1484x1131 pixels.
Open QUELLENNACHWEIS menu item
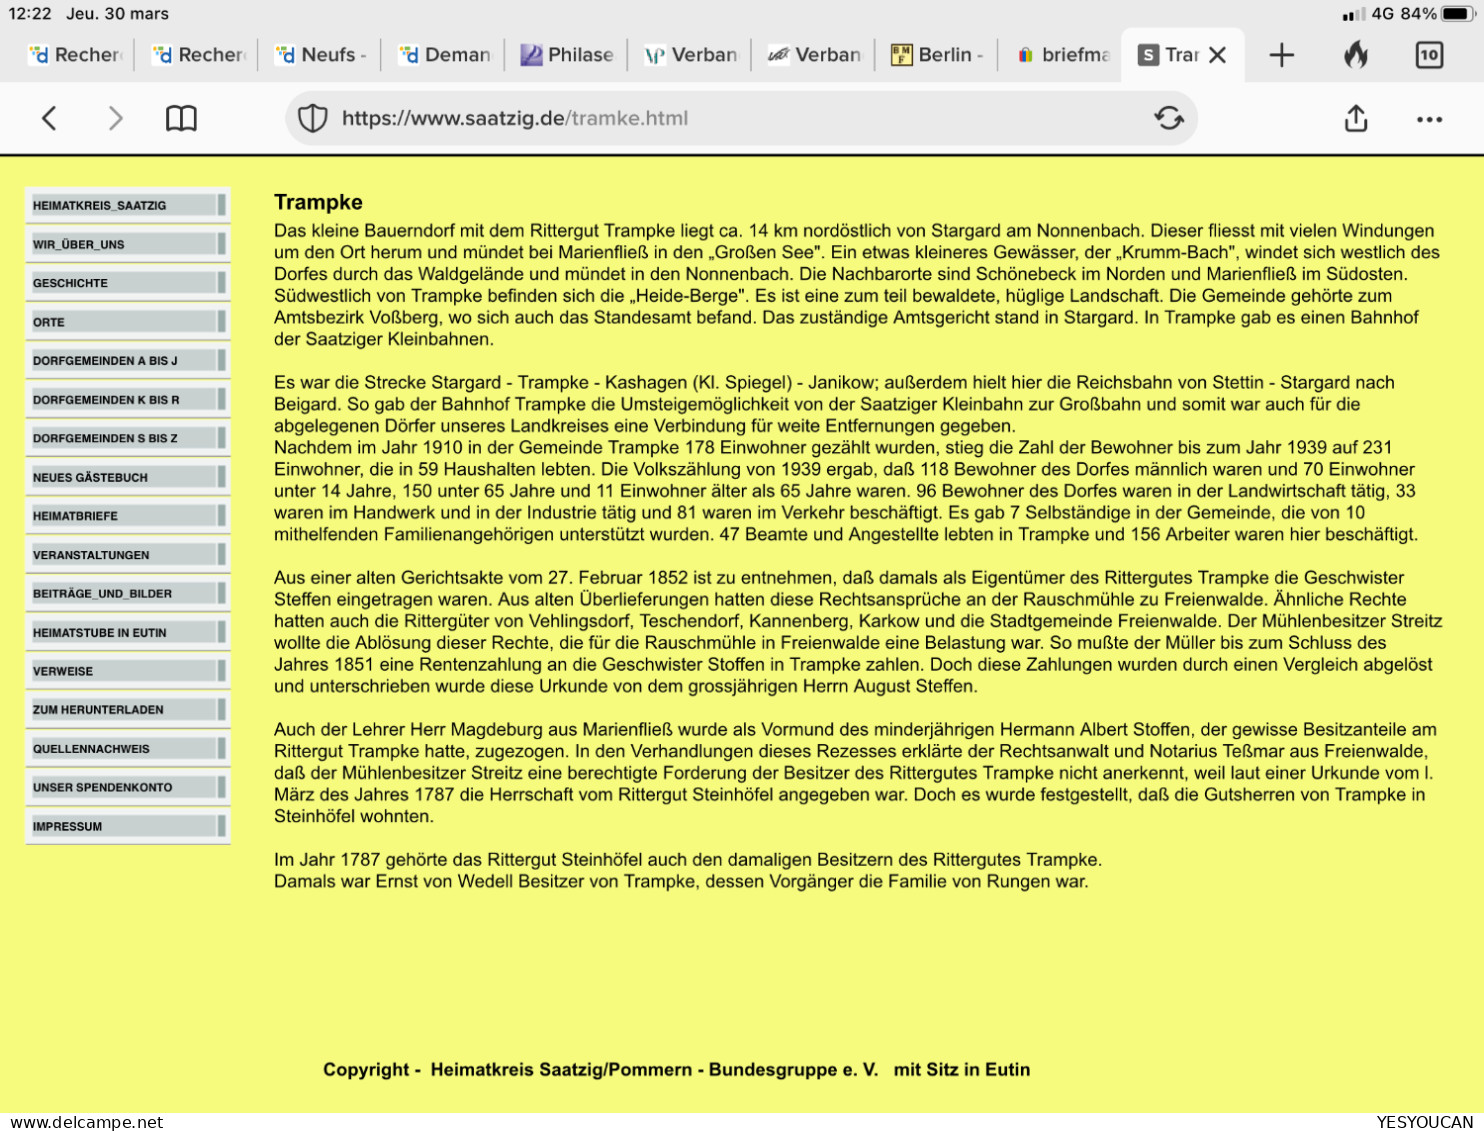pos(128,748)
